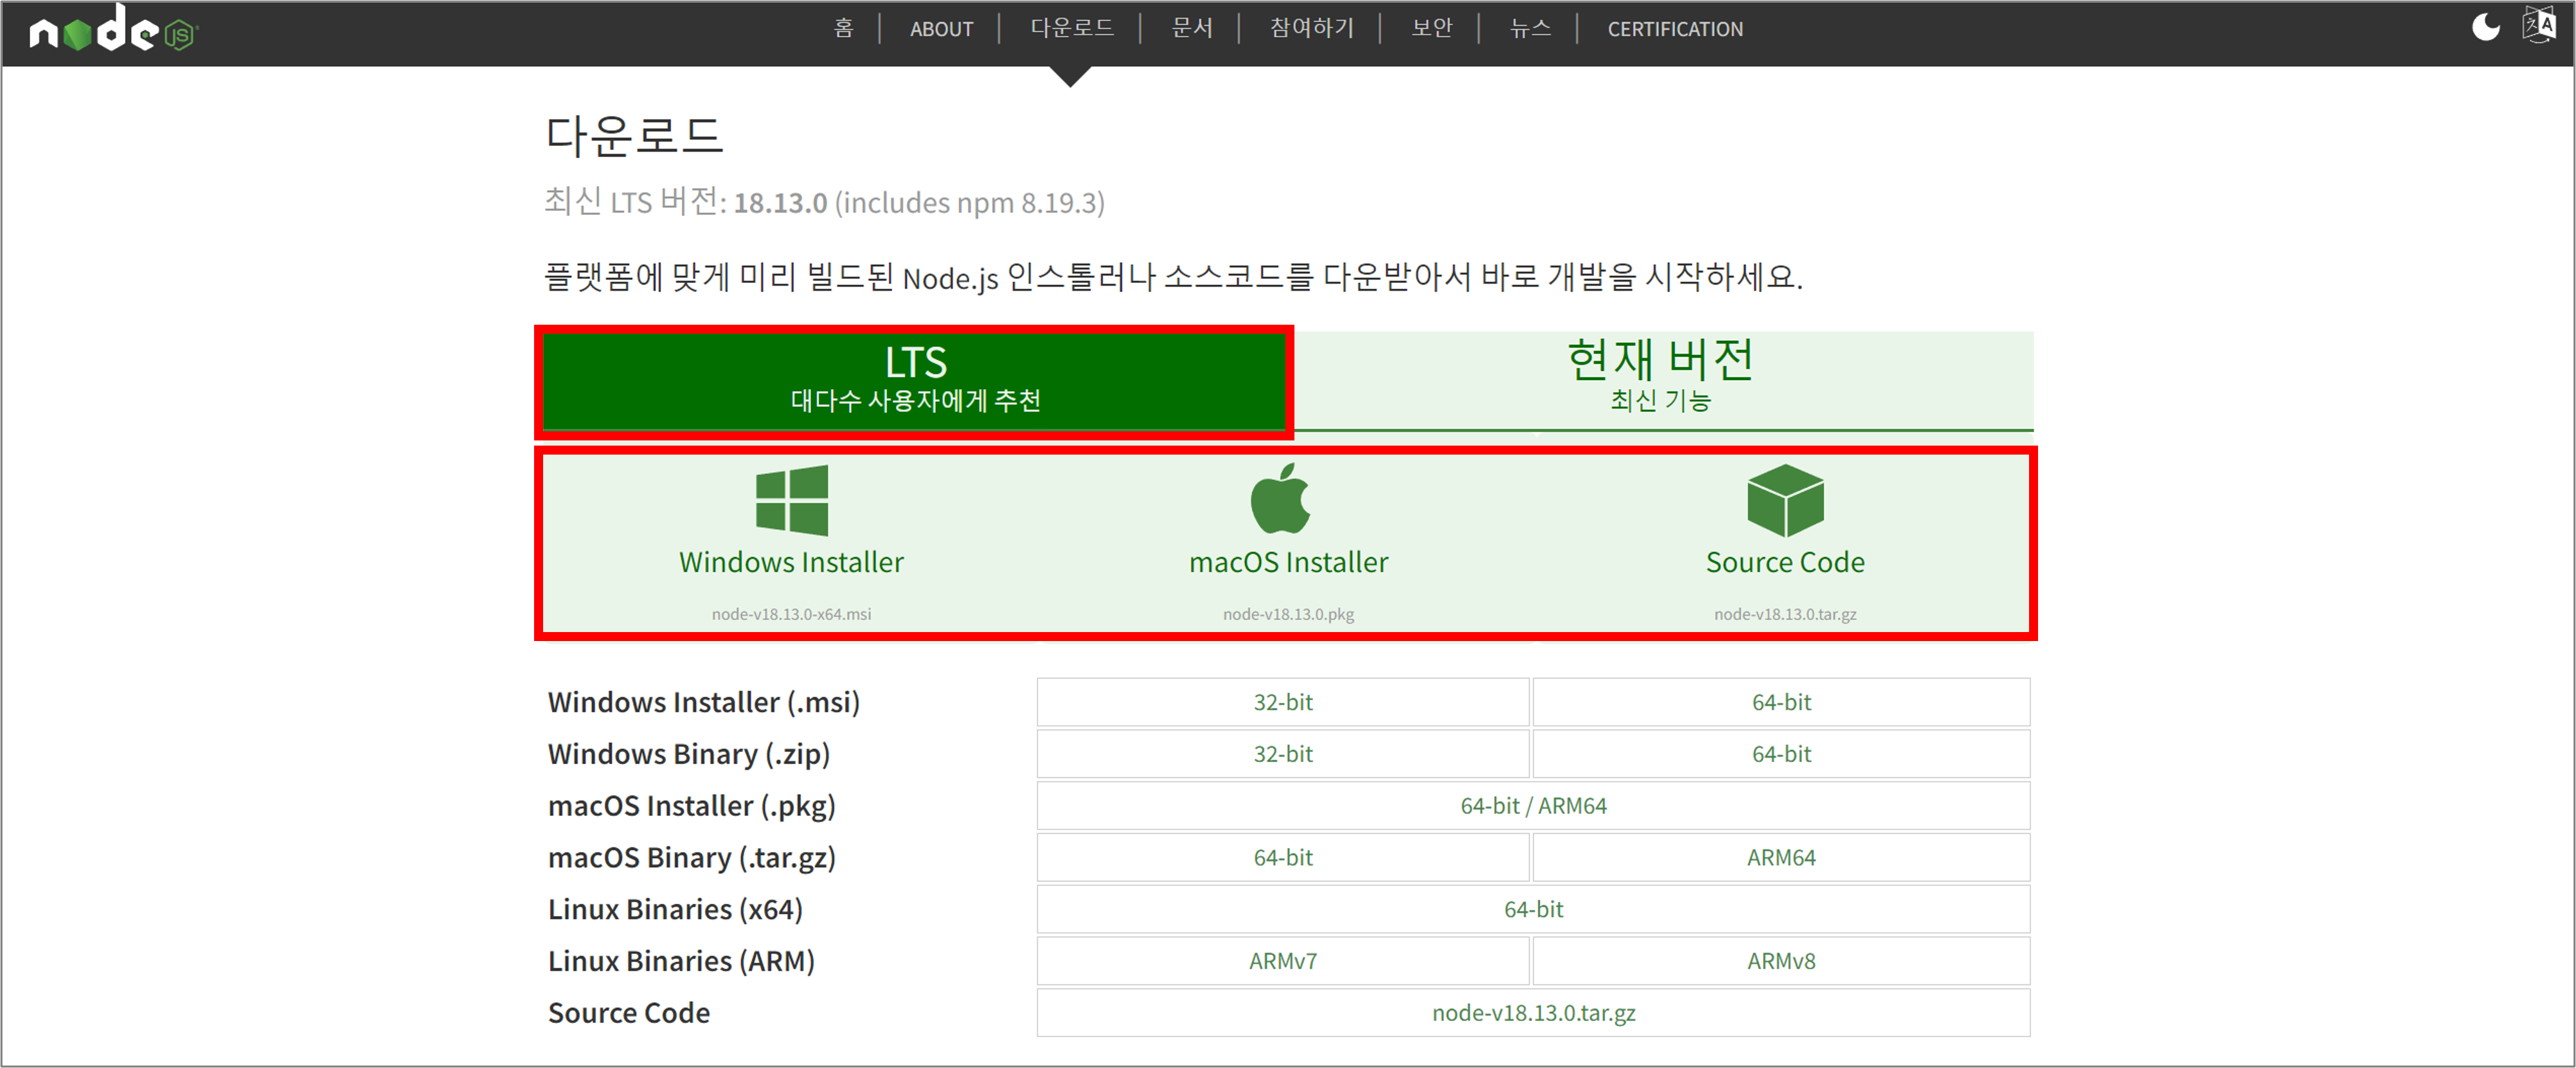Viewport: 2576px width, 1068px height.
Task: Open the 문서 menu item
Action: pyautogui.click(x=1191, y=29)
